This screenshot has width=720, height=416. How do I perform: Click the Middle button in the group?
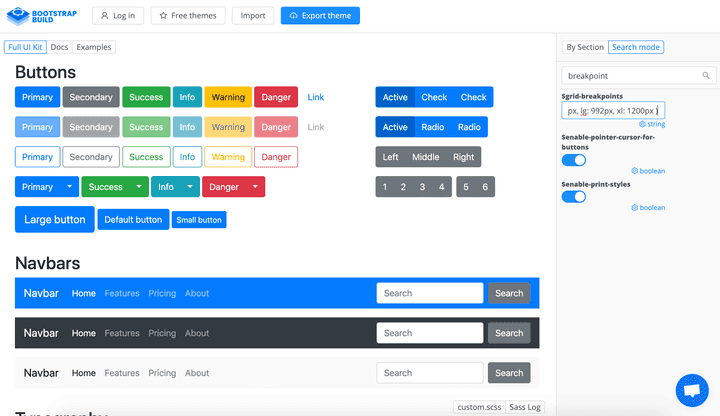pyautogui.click(x=426, y=157)
